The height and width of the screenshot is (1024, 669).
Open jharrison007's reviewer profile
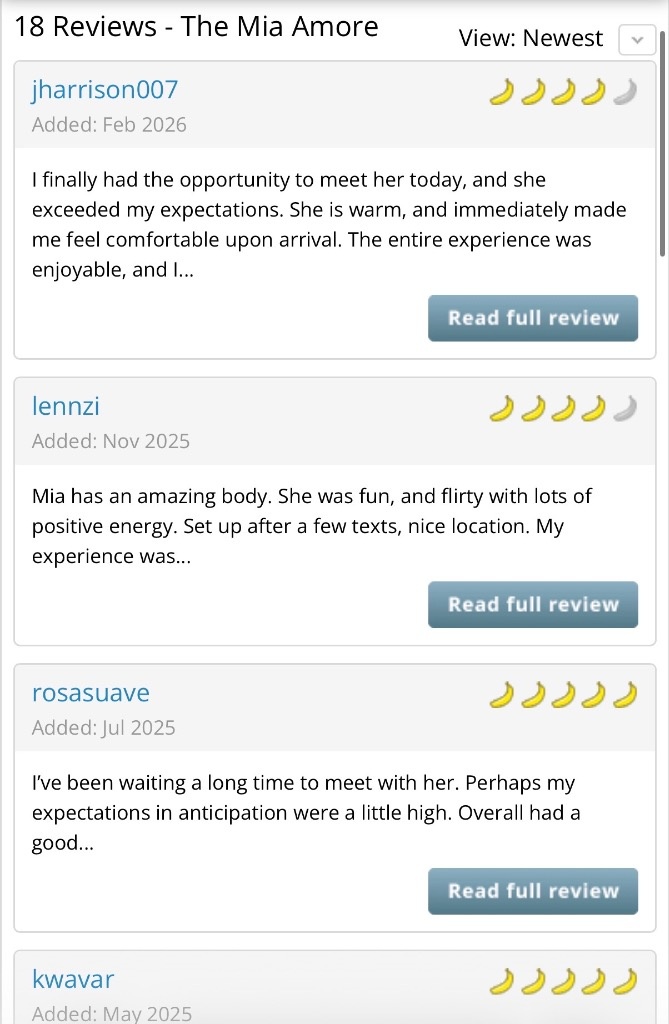[105, 90]
